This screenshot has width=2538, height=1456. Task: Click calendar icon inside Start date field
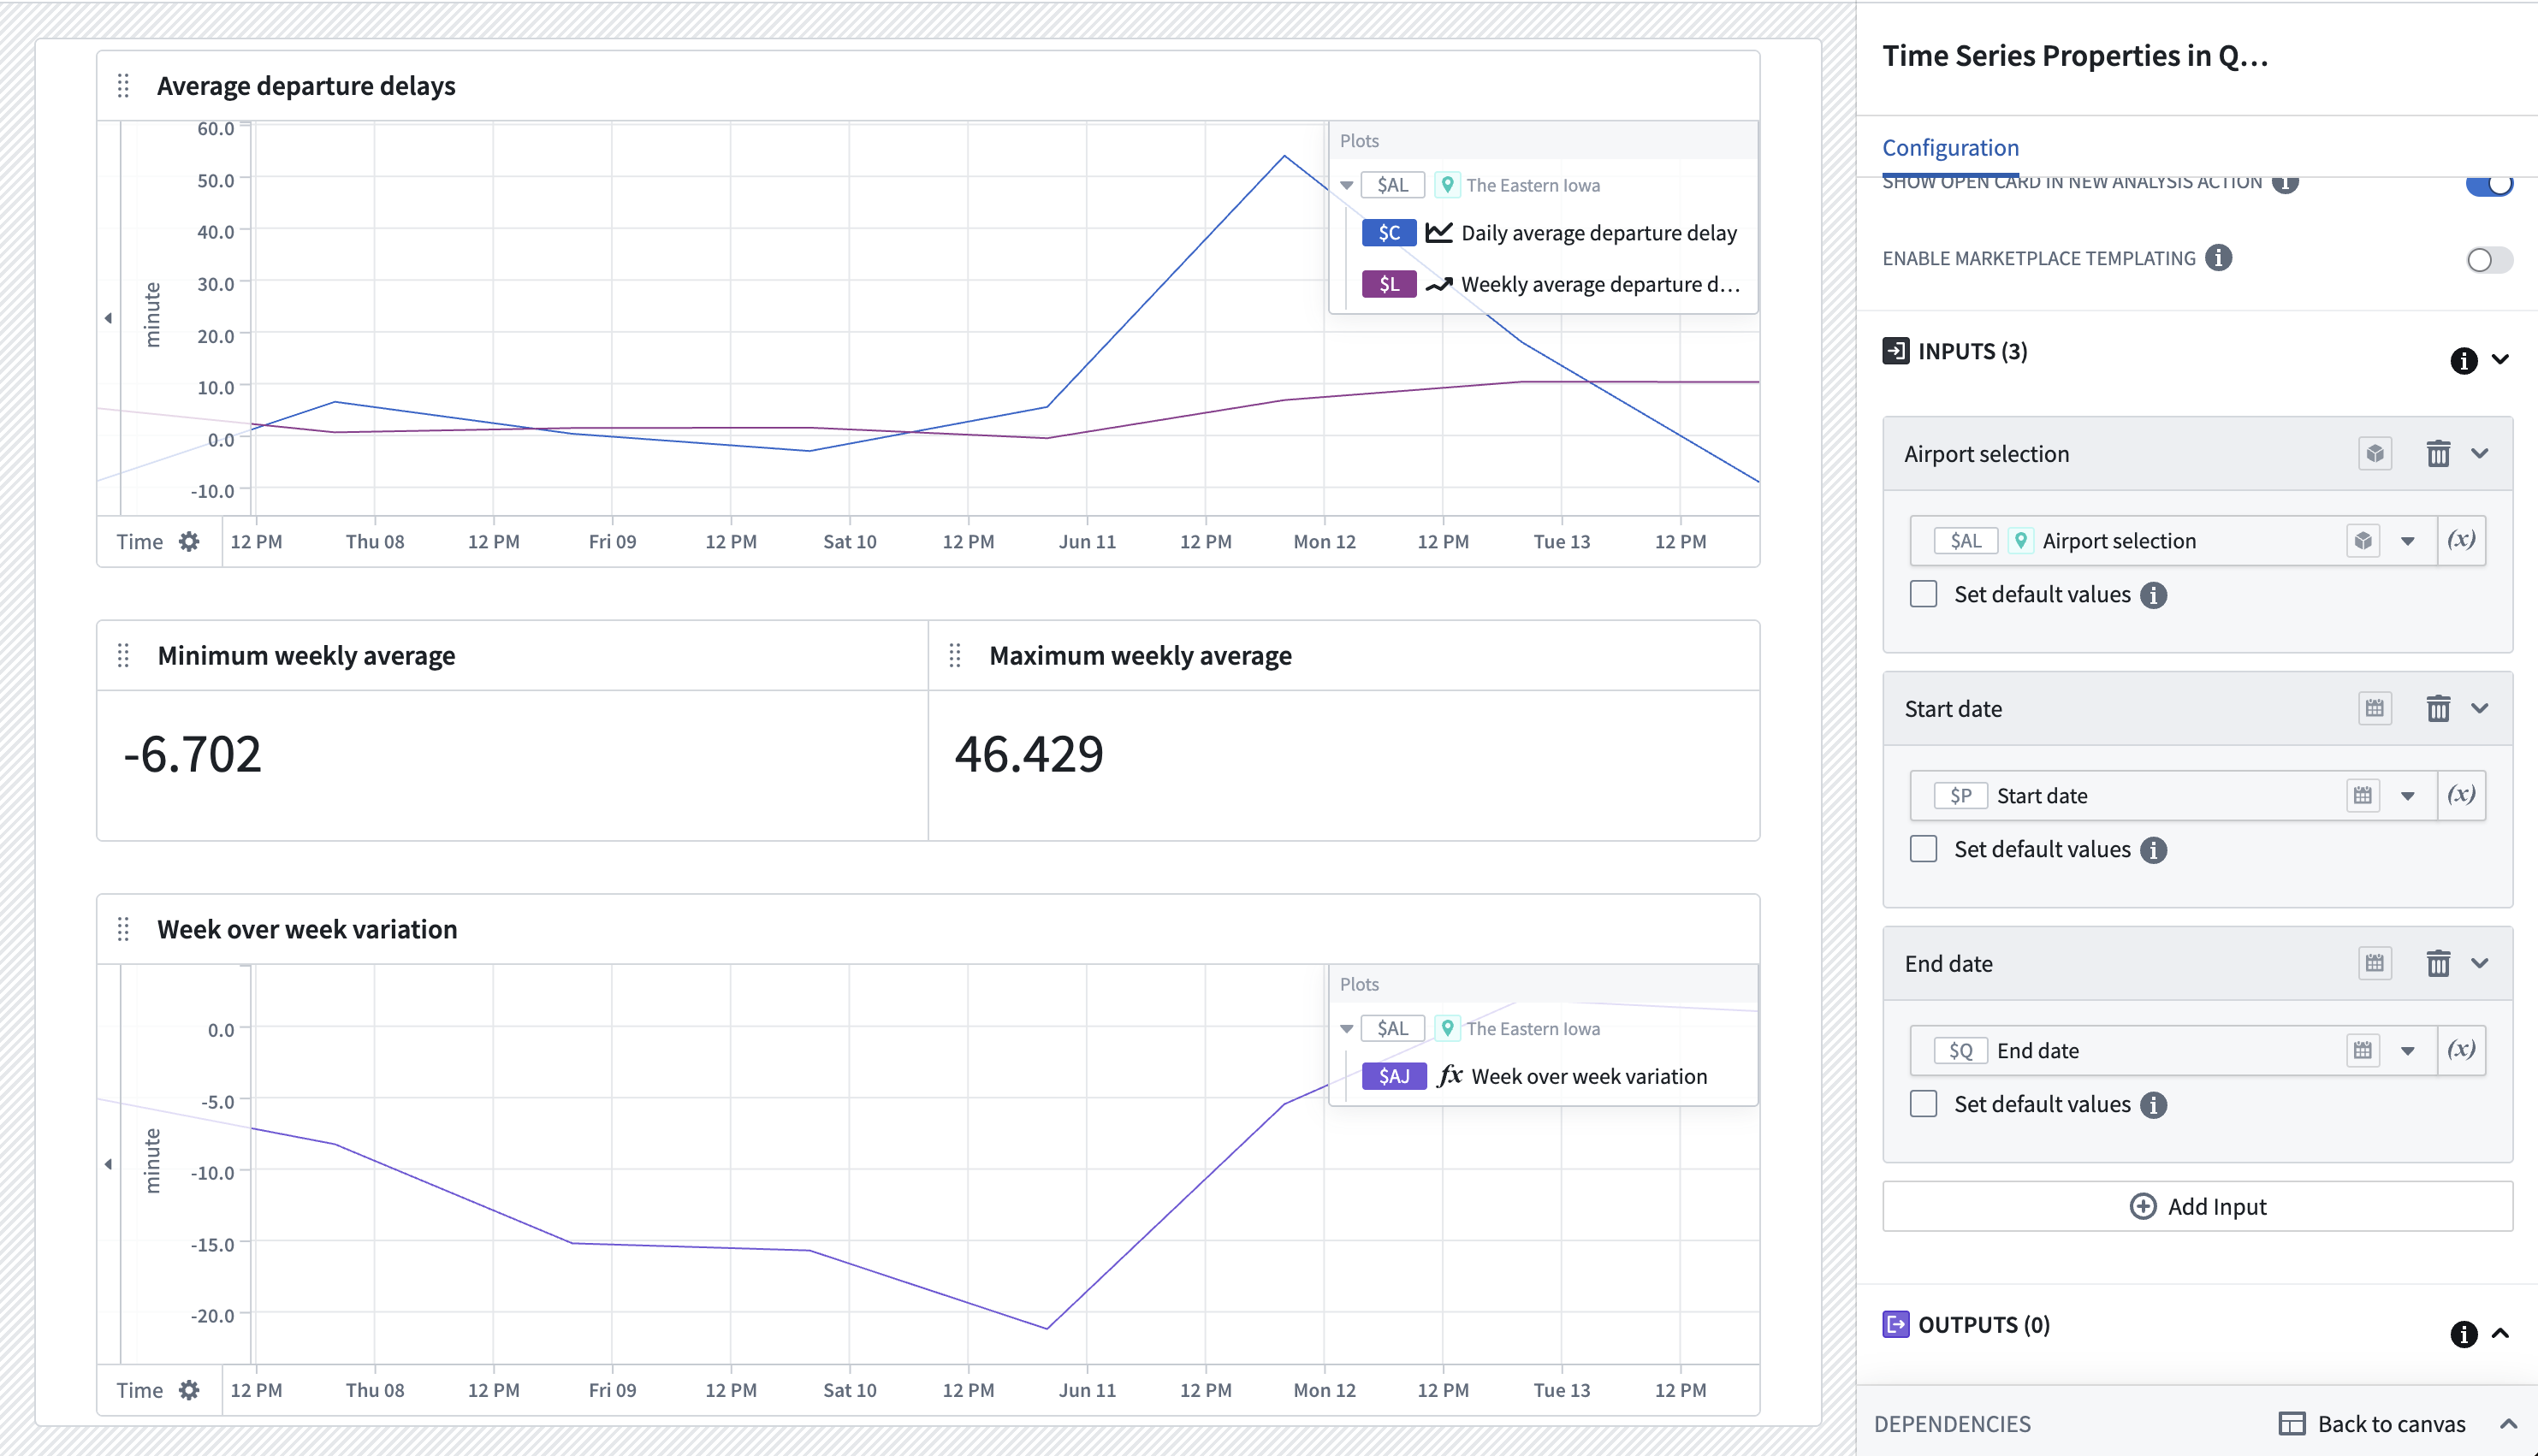click(x=2363, y=796)
